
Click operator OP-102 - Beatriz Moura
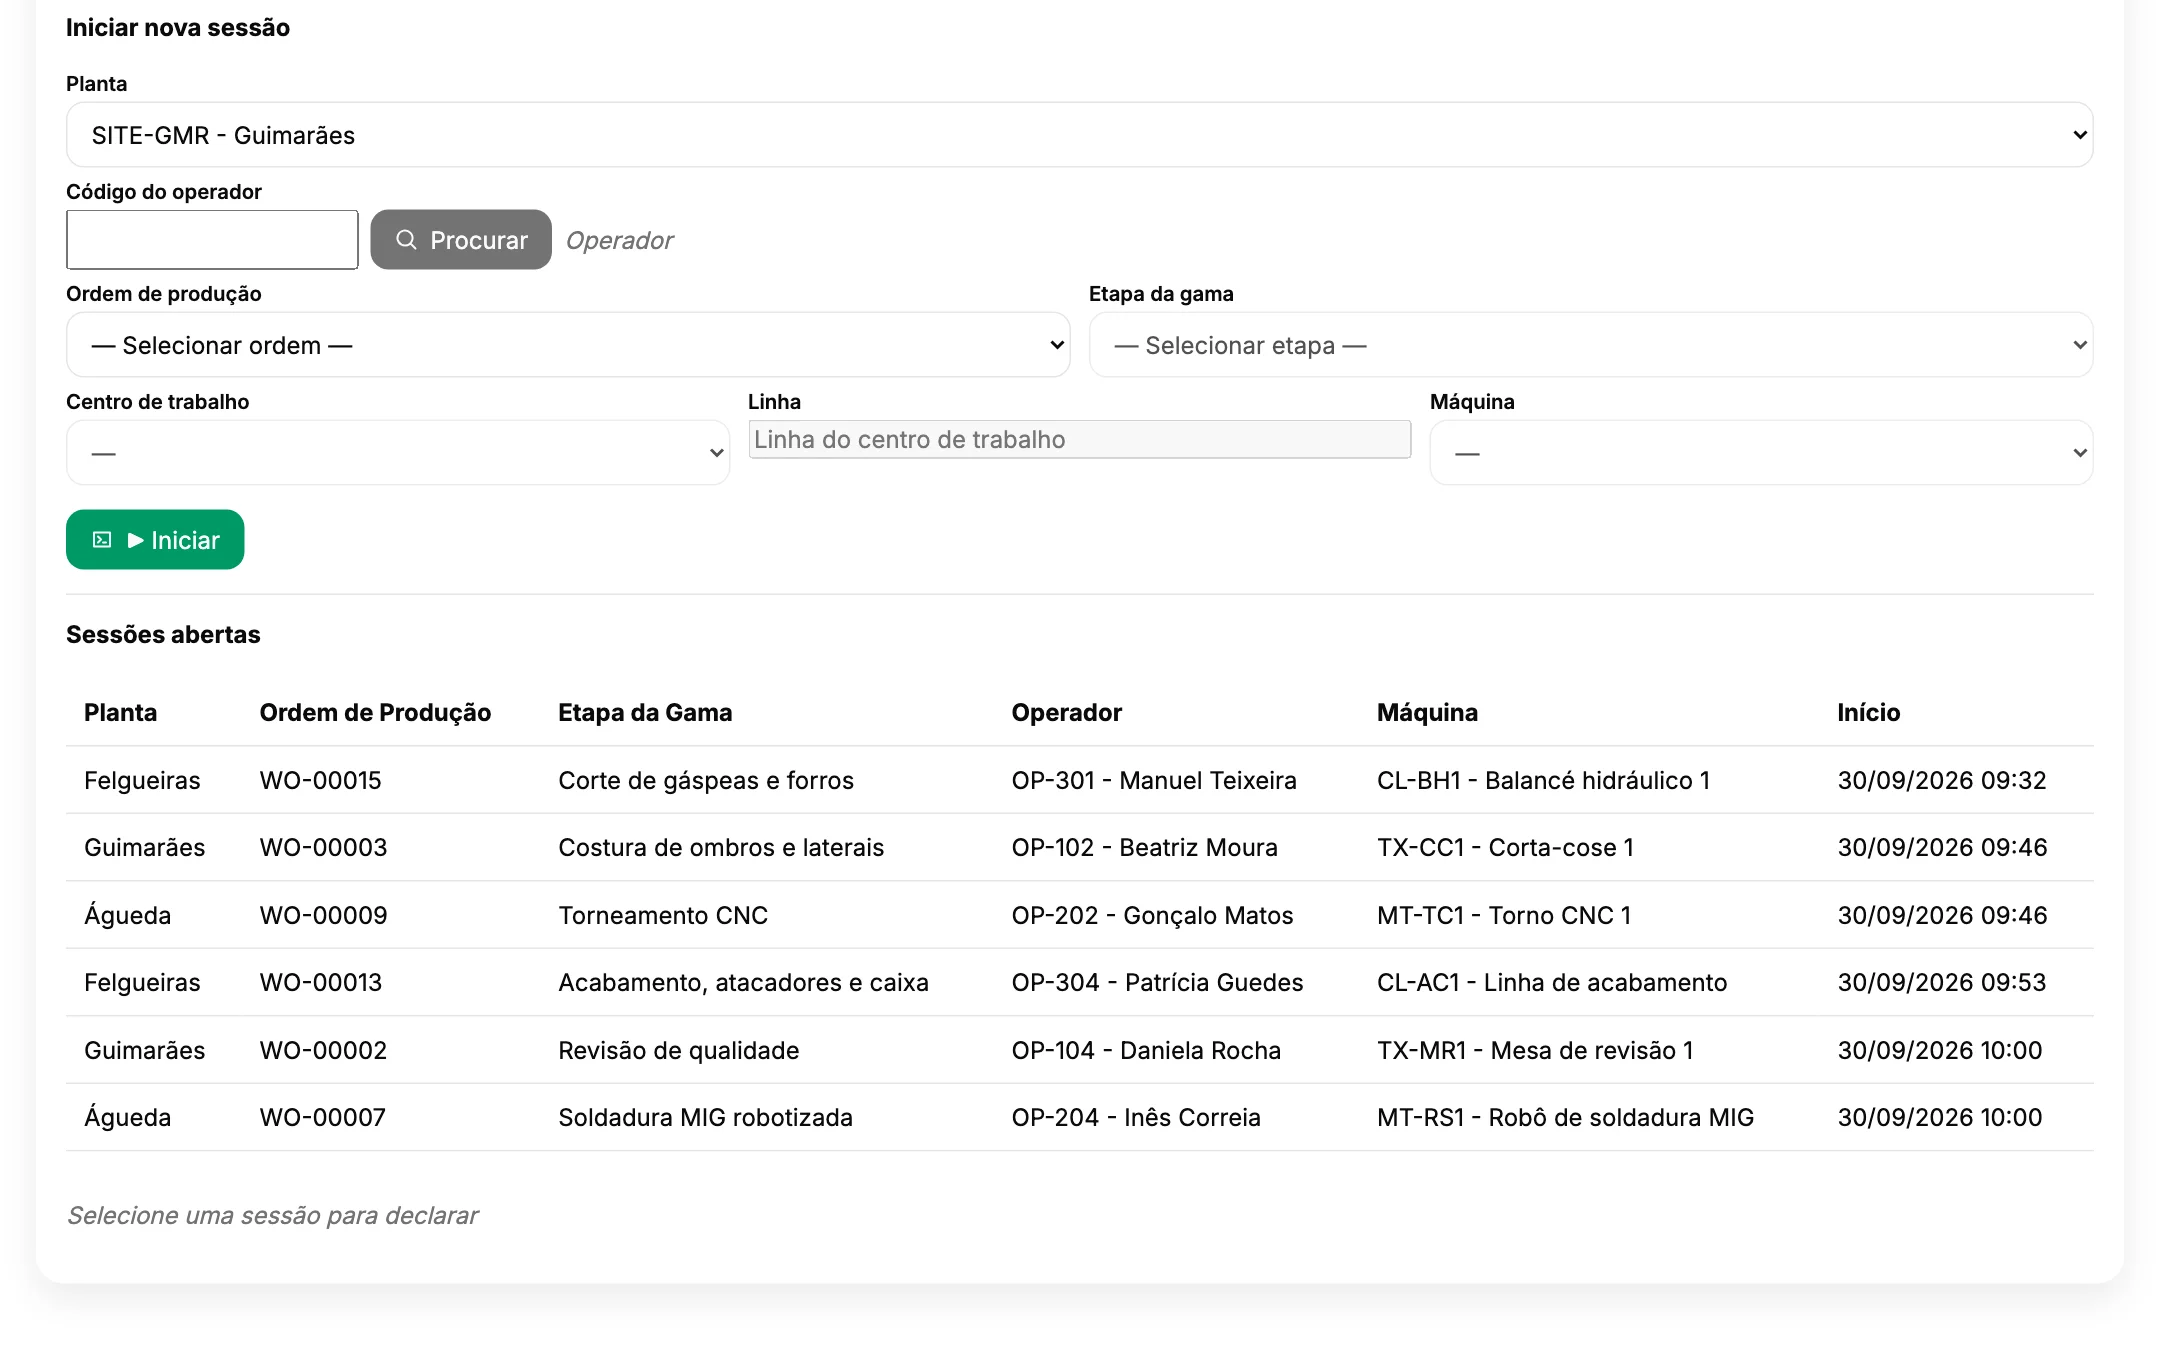[1144, 847]
